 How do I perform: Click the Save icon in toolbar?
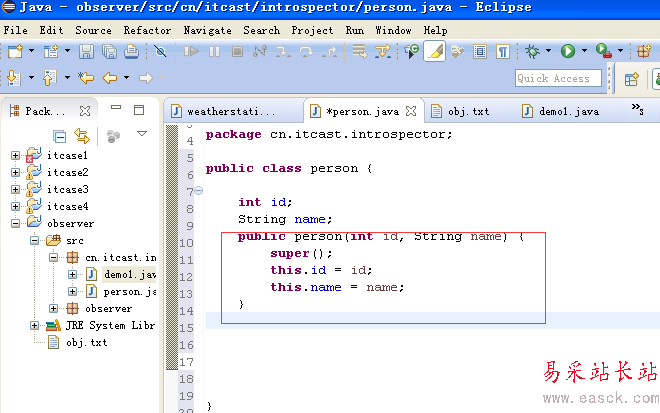click(86, 51)
